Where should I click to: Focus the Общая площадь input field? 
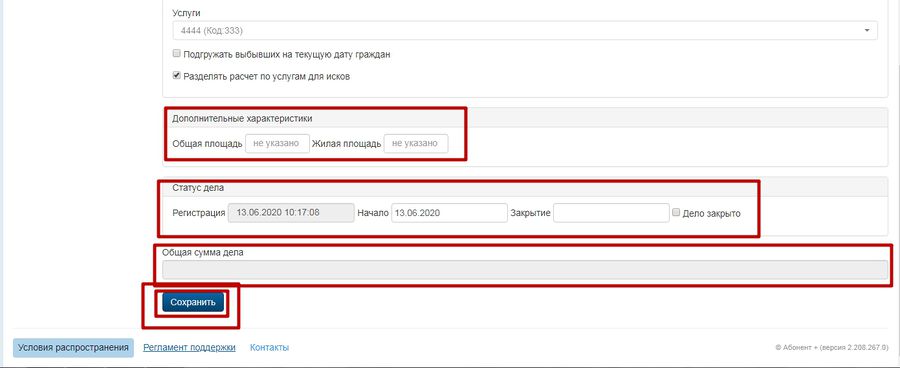277,144
